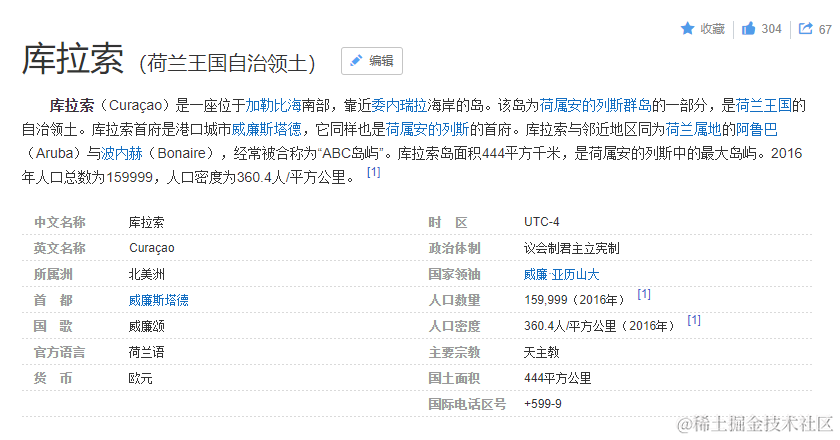Open the 荷属安的列斯群岛 link
The image size is (840, 440).
coord(595,105)
